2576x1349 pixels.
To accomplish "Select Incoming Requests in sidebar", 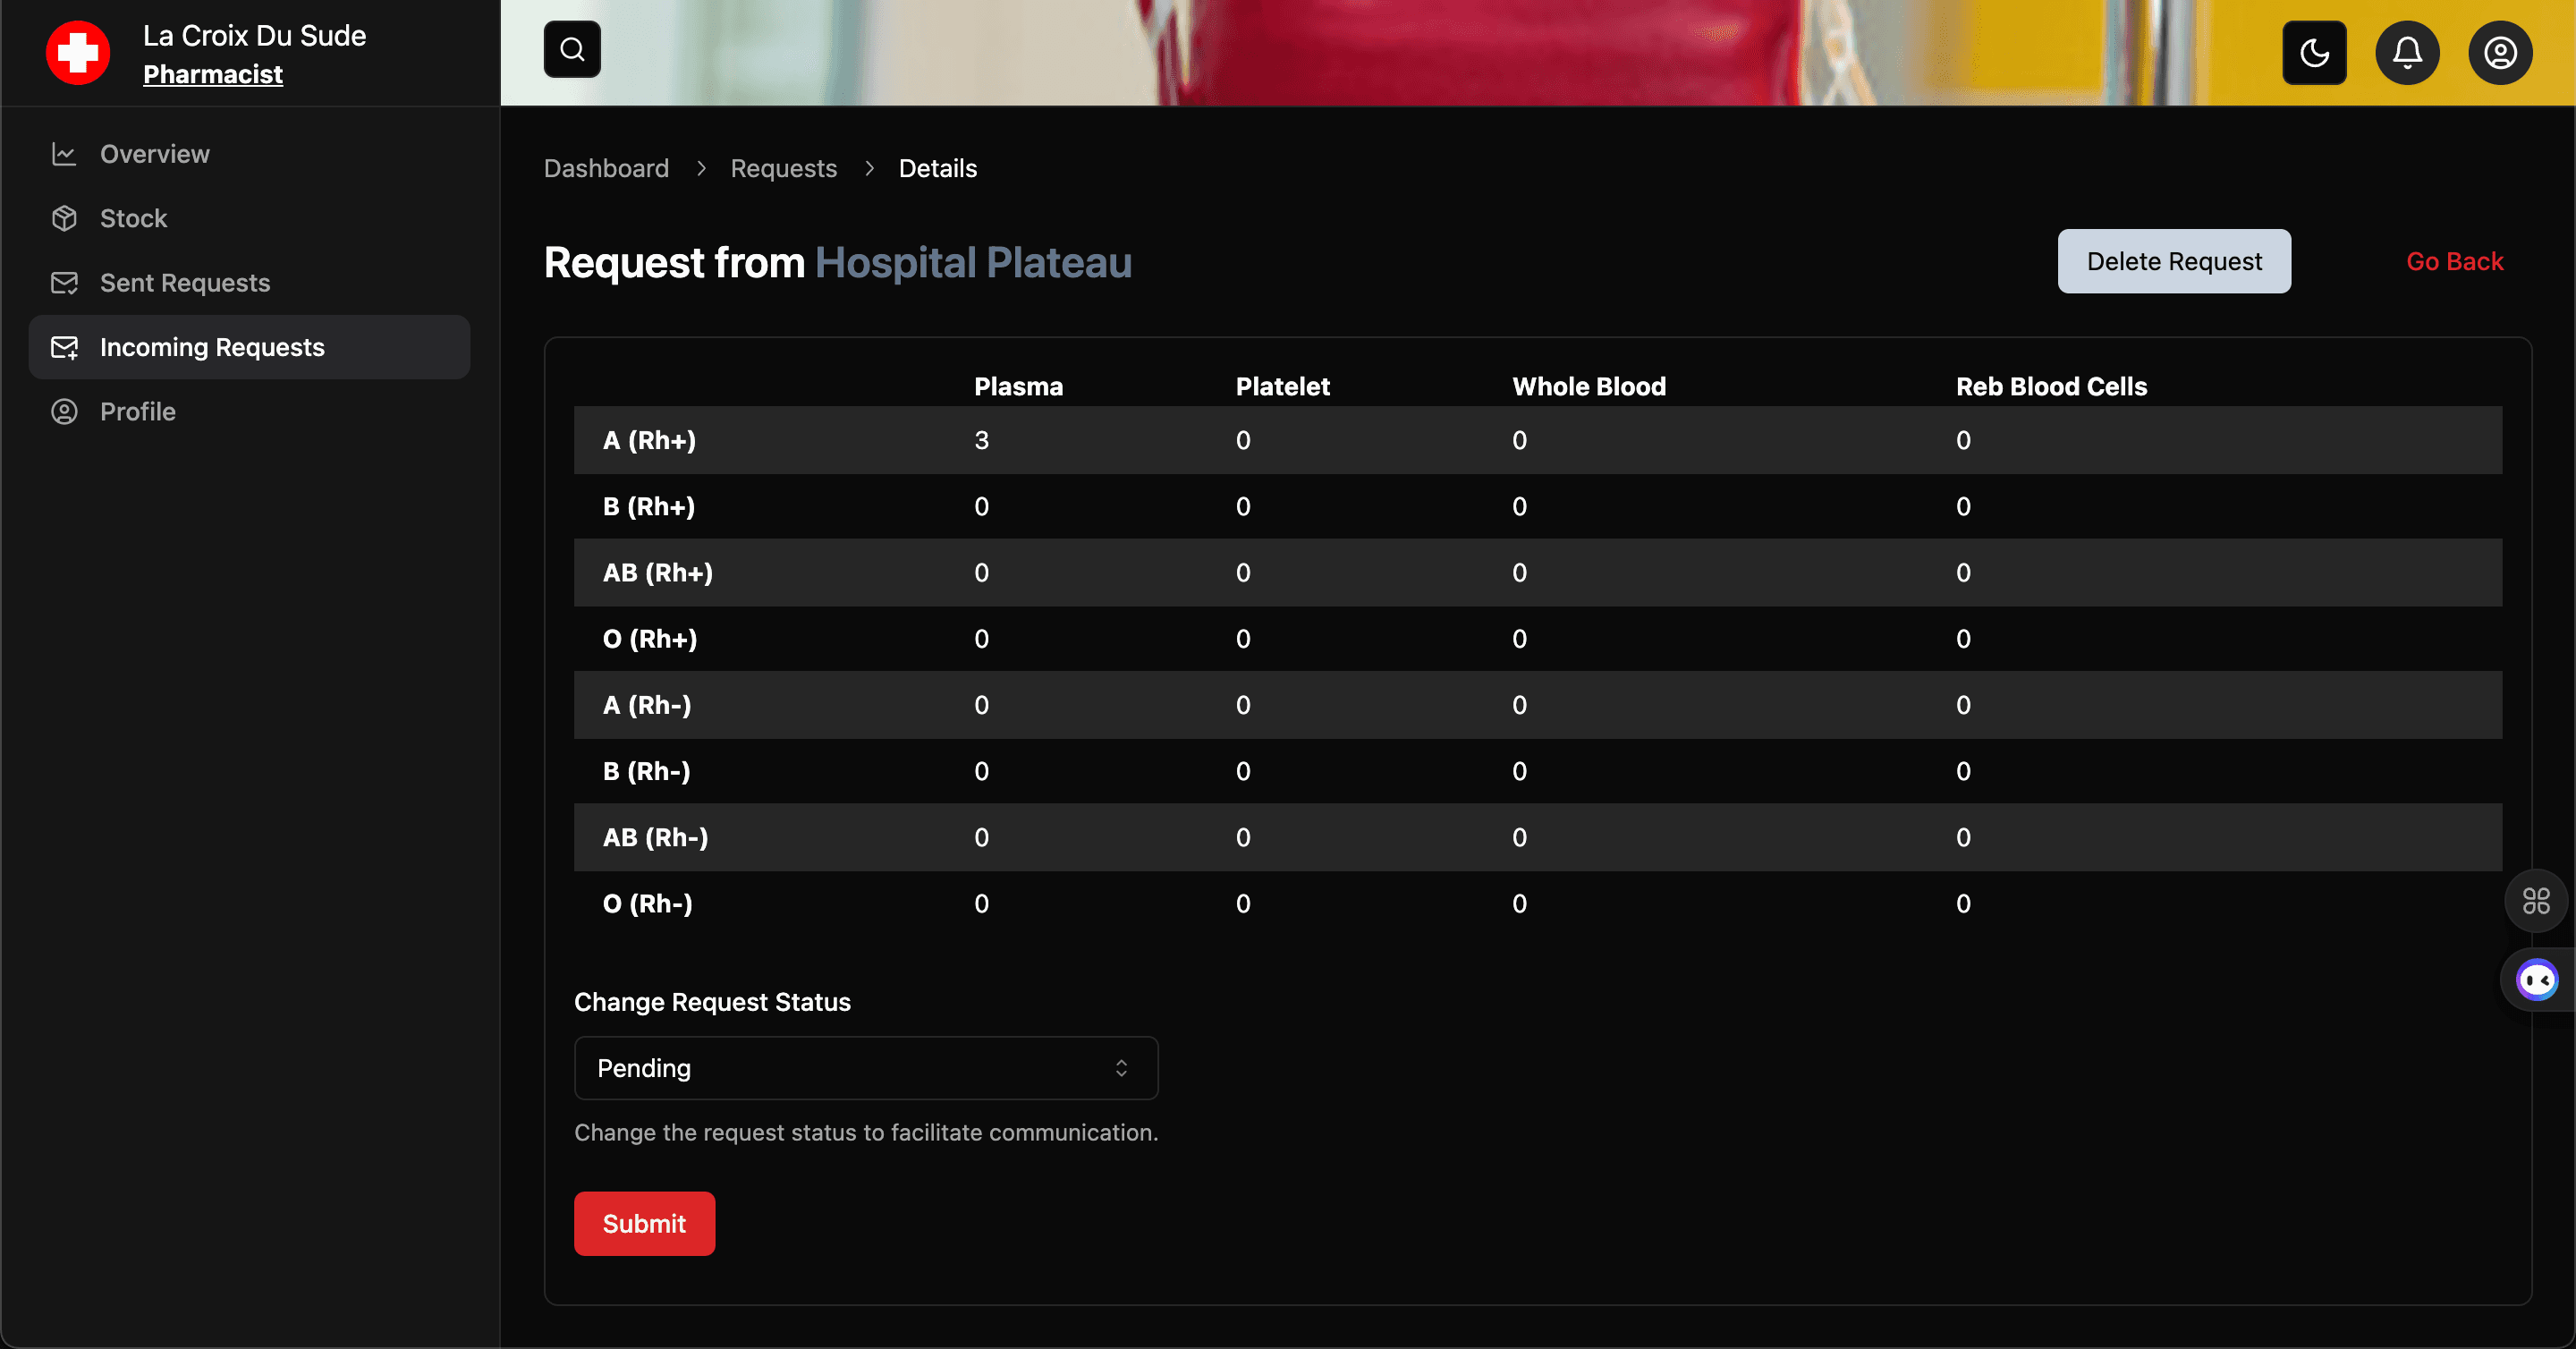I will click(x=212, y=347).
